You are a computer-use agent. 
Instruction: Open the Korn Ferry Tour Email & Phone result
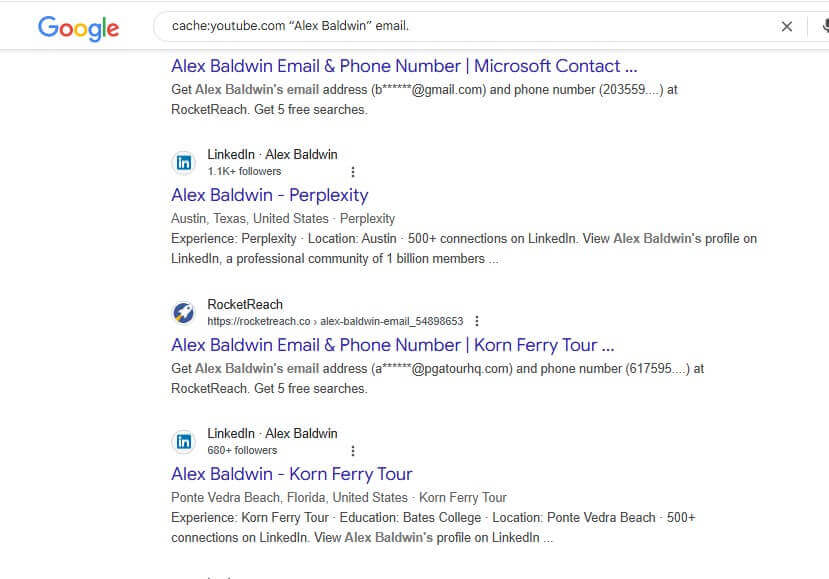click(x=392, y=345)
